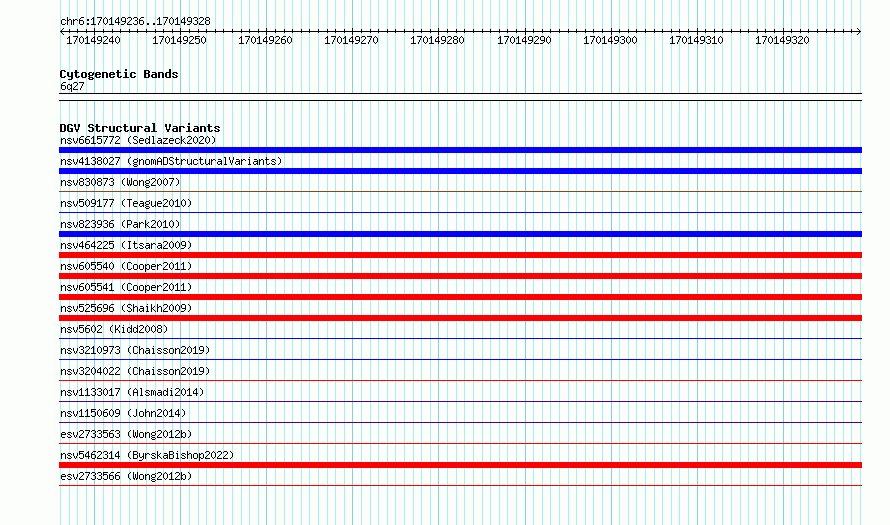
Task: Click the DGV Structural Variants track title
Action: click(x=140, y=128)
